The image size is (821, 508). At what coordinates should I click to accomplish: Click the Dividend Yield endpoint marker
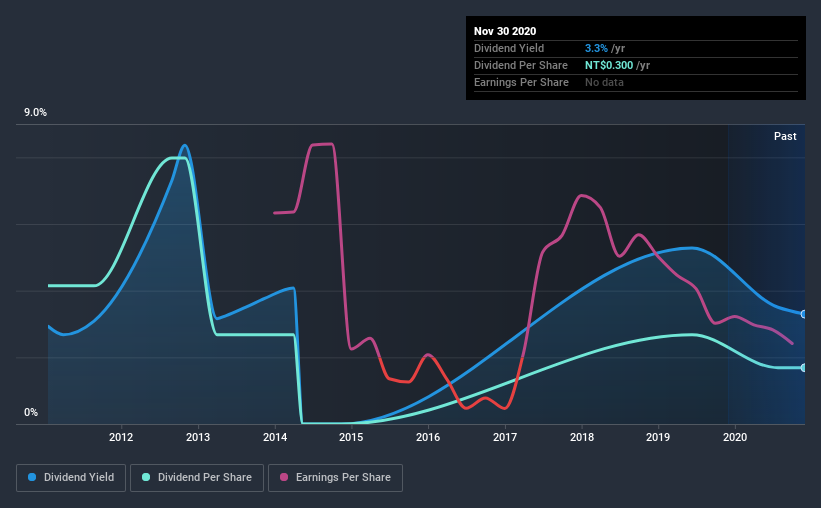[804, 314]
